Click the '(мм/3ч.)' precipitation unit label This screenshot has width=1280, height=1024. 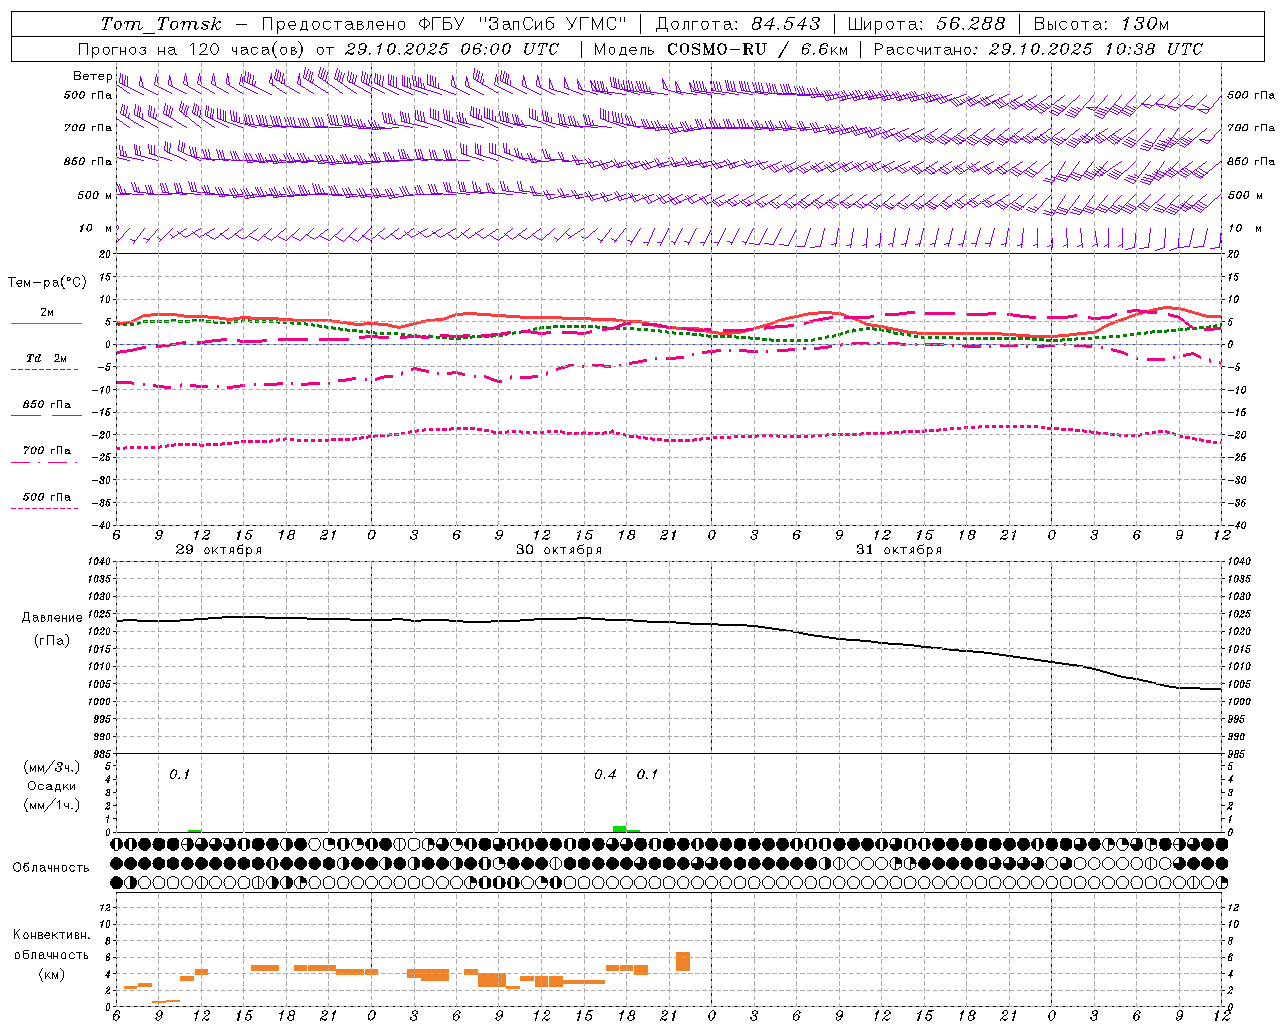(x=51, y=768)
